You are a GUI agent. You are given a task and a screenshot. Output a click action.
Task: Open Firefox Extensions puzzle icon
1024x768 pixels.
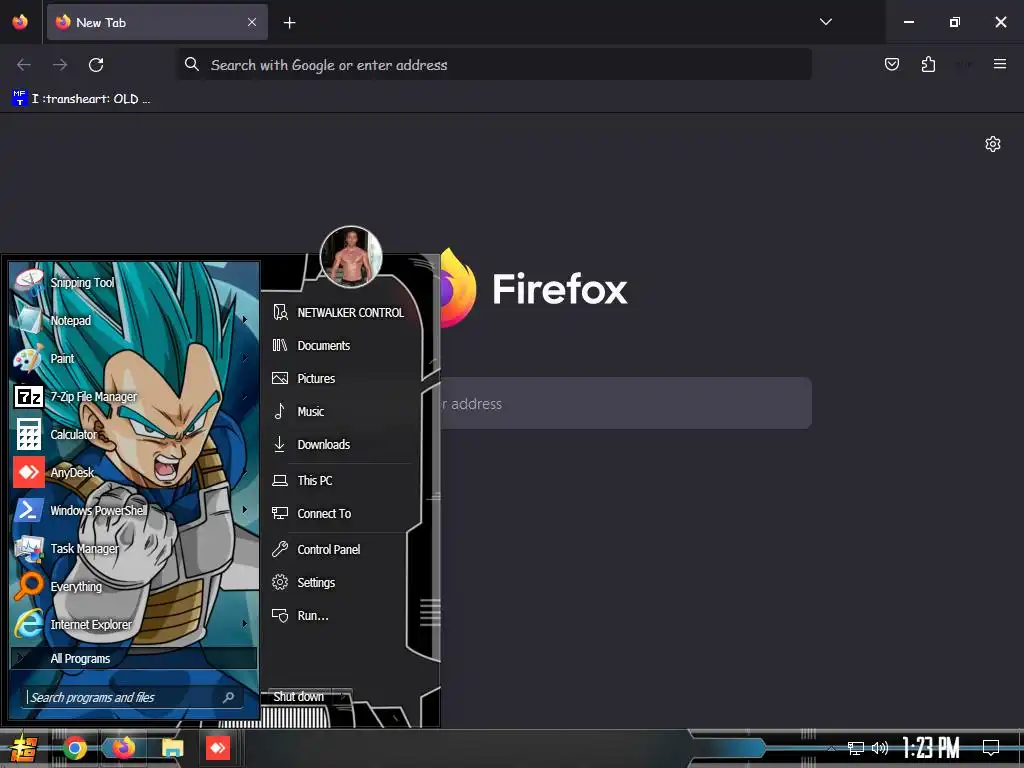pyautogui.click(x=928, y=64)
